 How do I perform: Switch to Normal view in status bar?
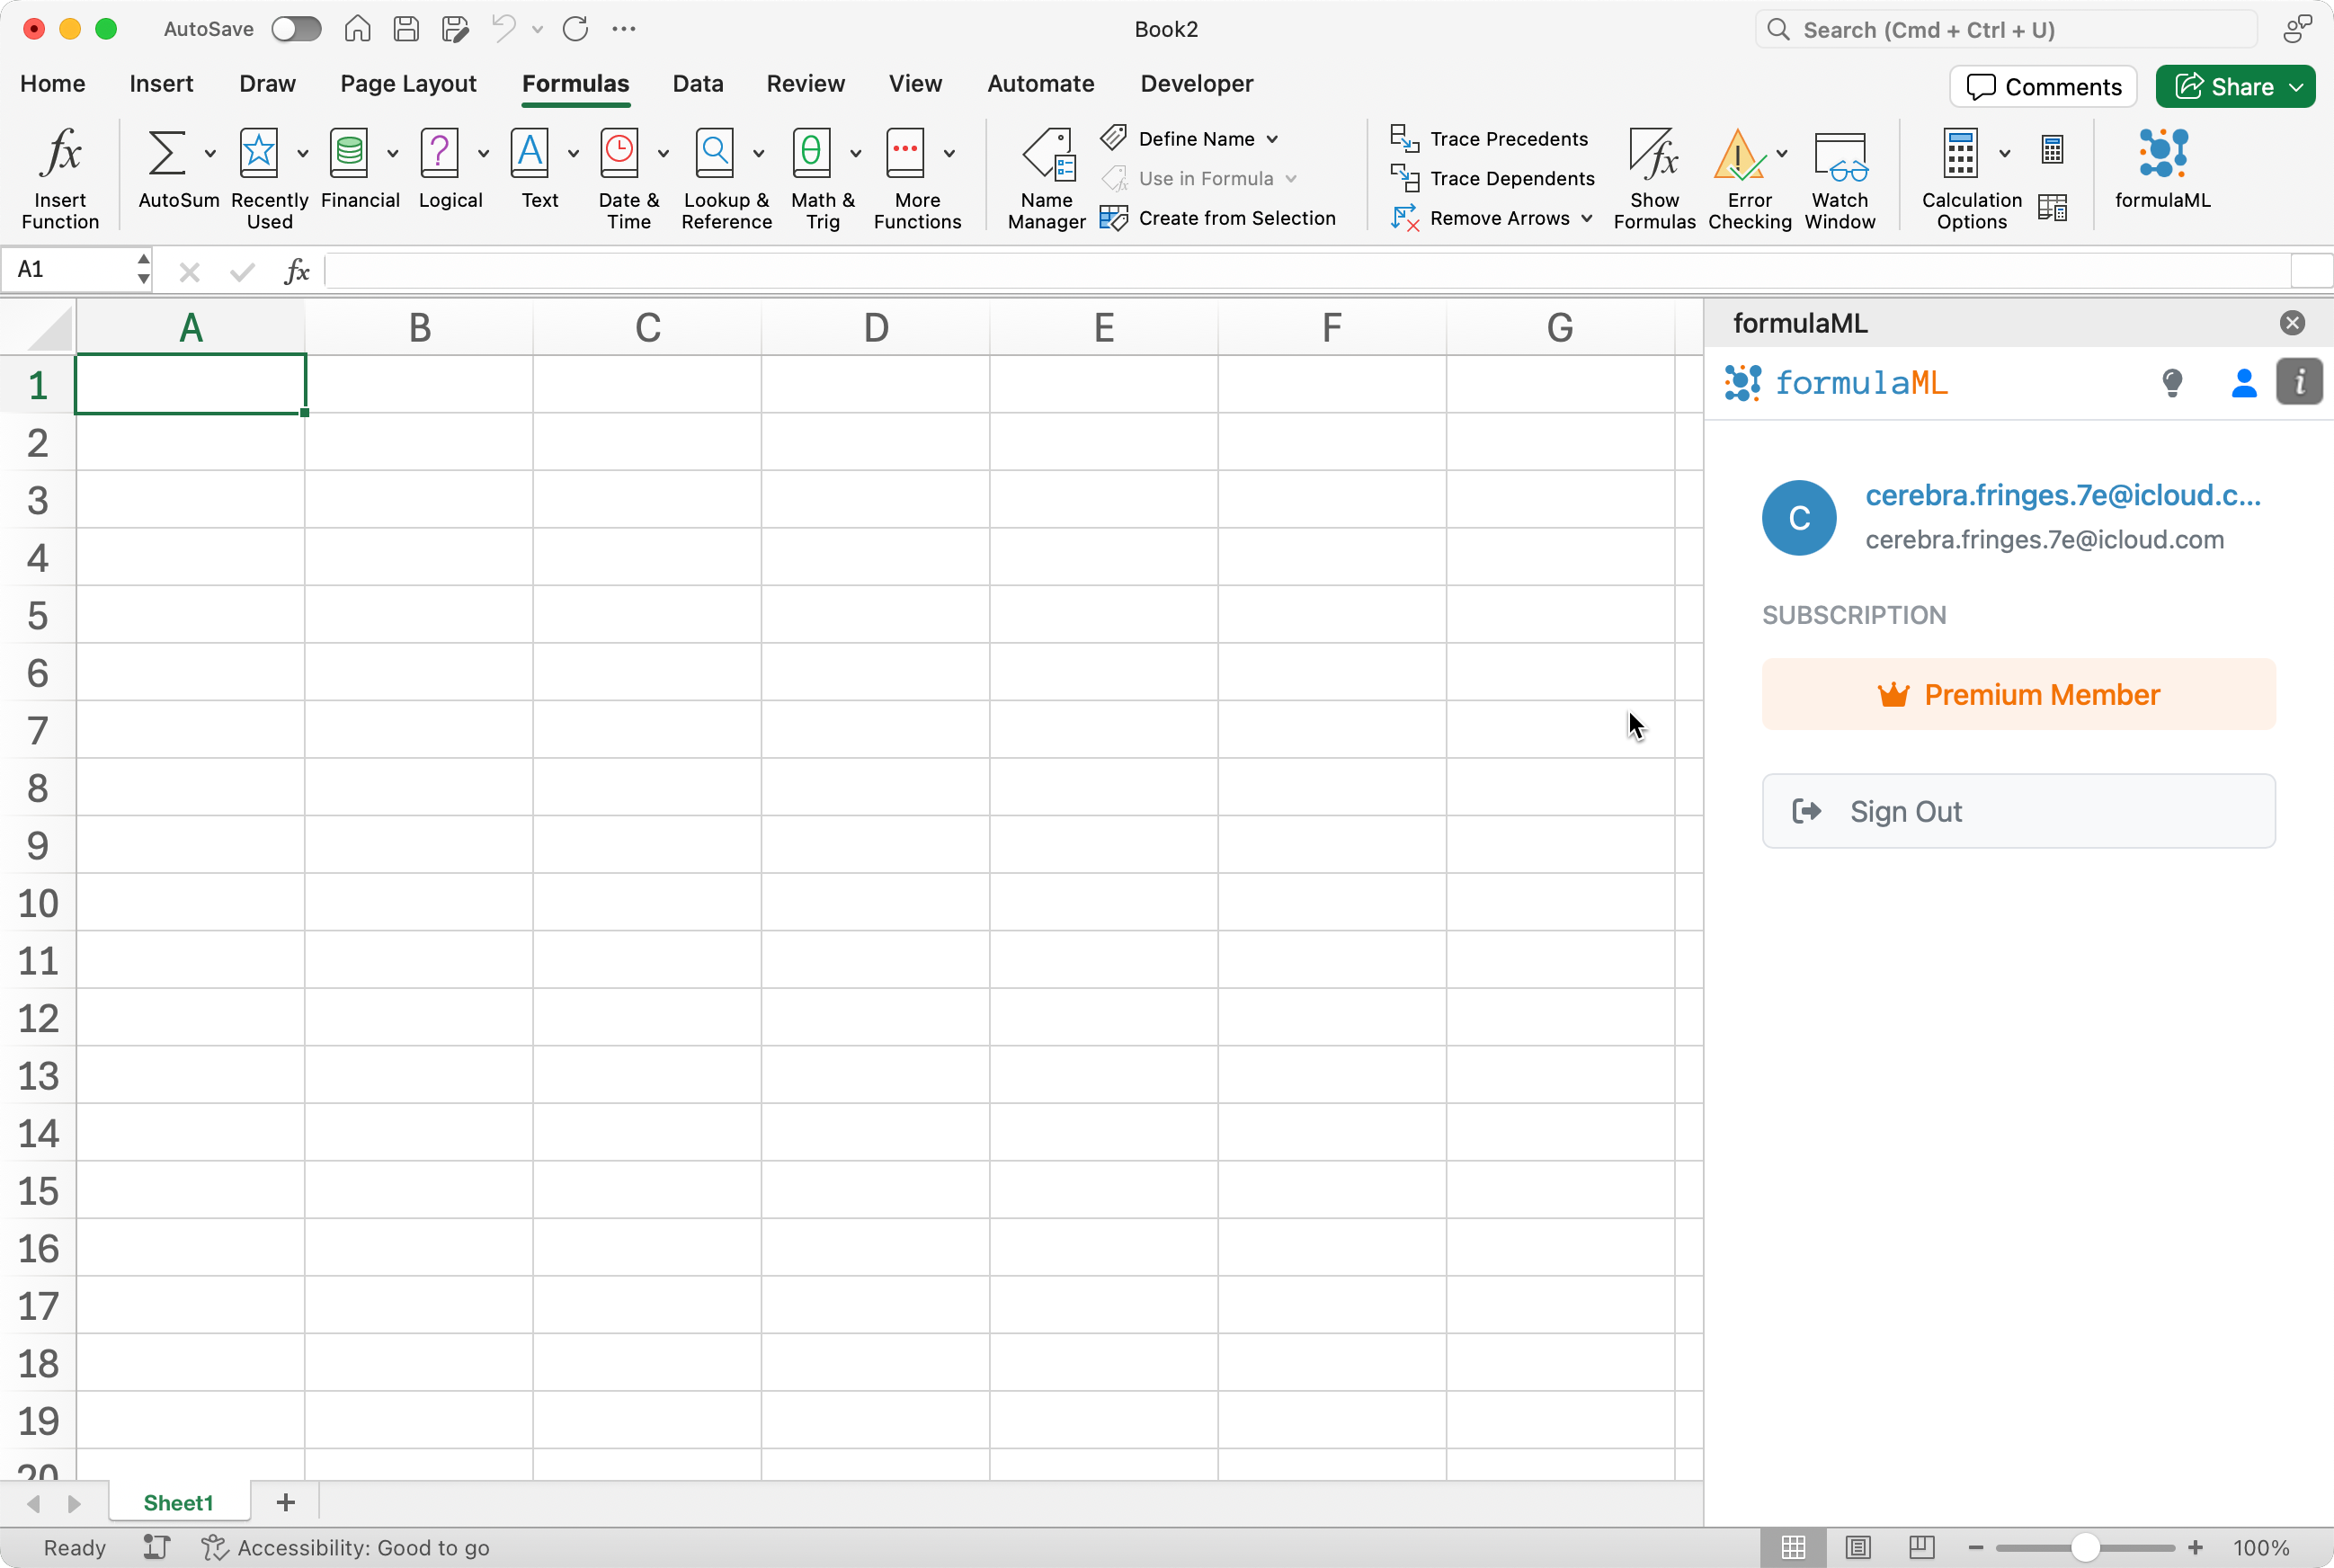coord(1793,1547)
